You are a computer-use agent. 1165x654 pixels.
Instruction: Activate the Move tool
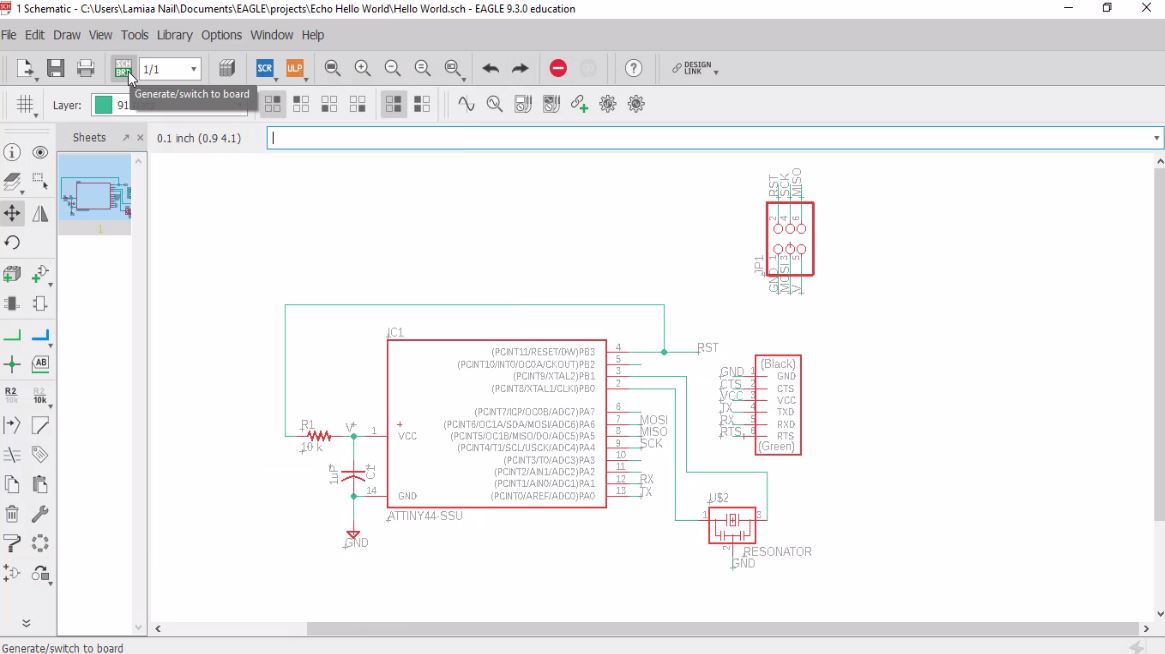pos(12,213)
